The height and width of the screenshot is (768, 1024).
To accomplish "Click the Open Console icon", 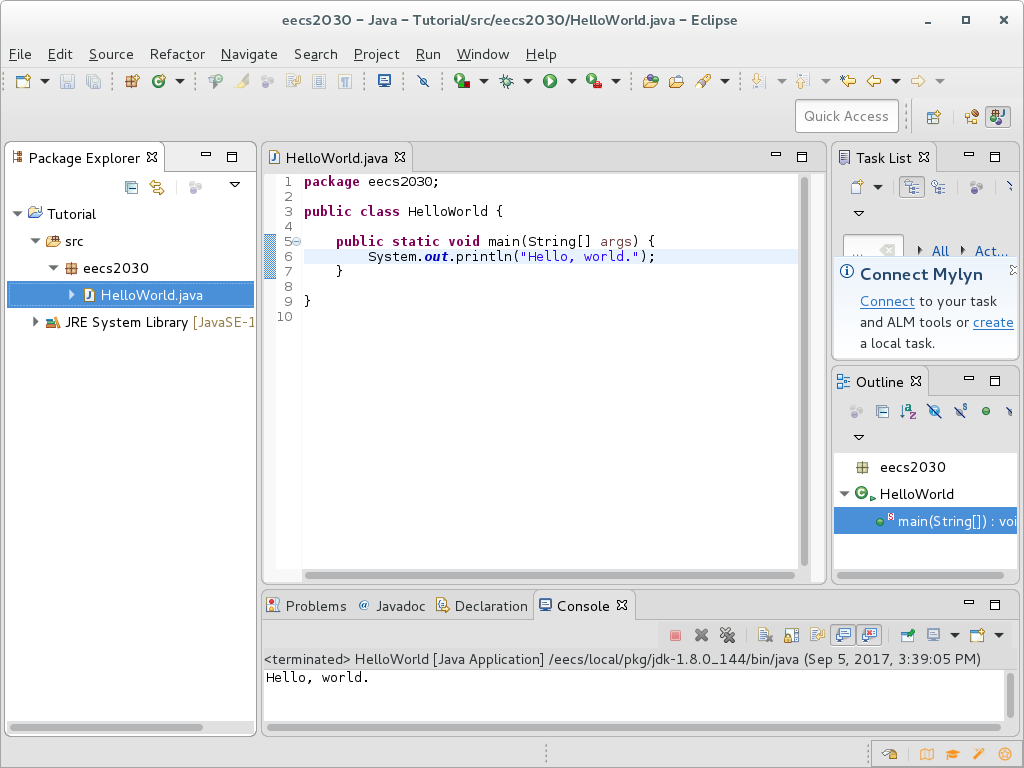I will pos(977,635).
